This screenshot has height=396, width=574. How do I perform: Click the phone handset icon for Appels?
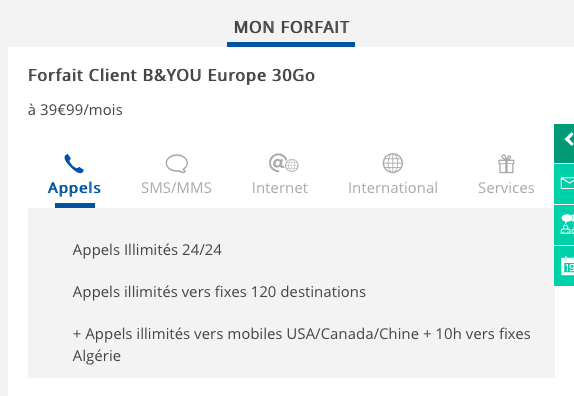tap(74, 163)
